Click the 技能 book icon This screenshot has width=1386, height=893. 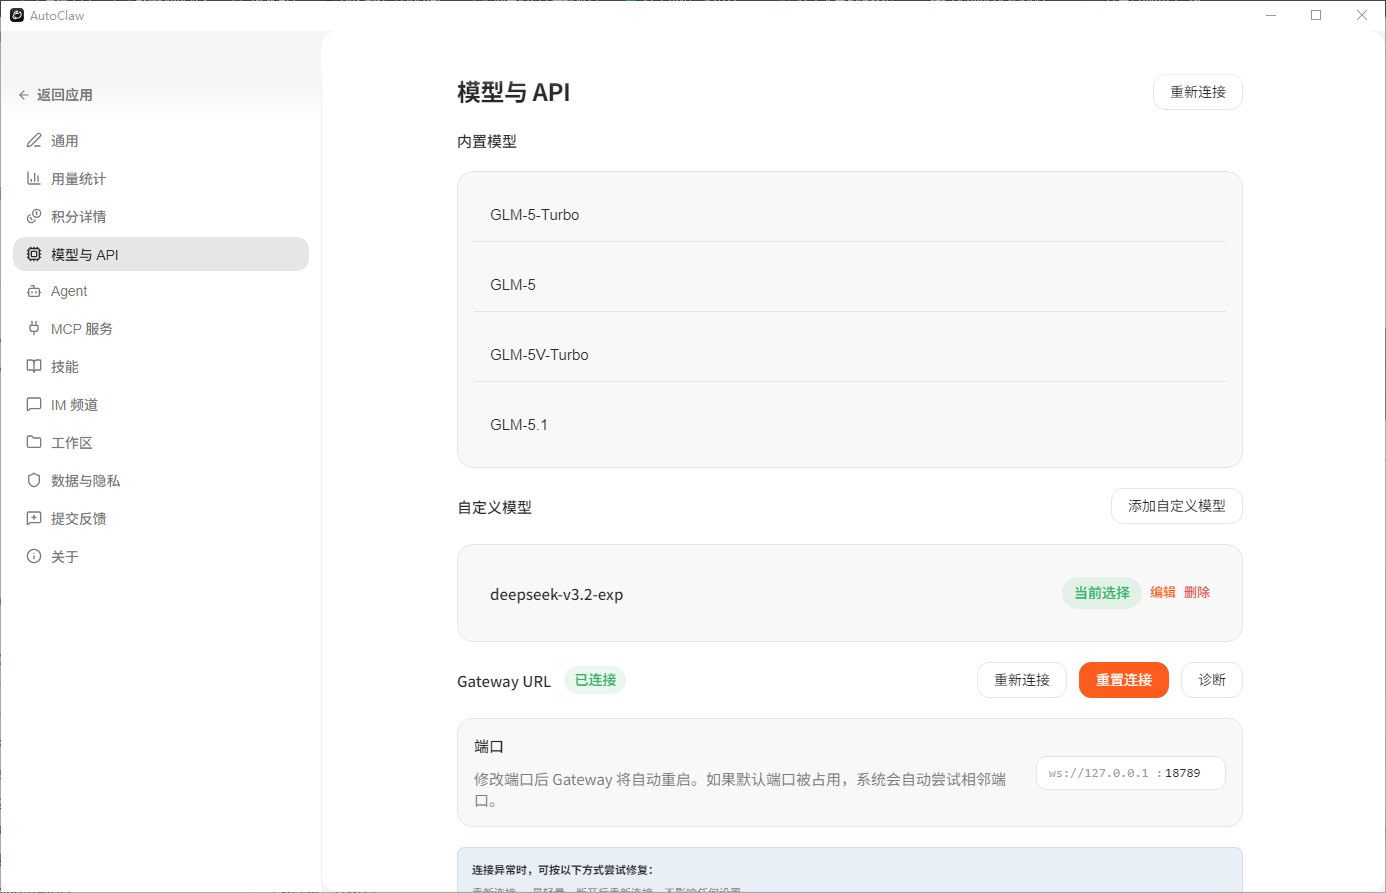pyautogui.click(x=34, y=367)
